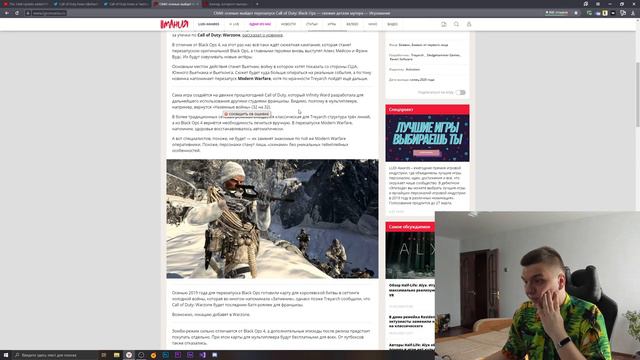The width and height of the screenshot is (640, 360).
Task: Open the LIVE section in site nav
Action: pyautogui.click(x=234, y=24)
